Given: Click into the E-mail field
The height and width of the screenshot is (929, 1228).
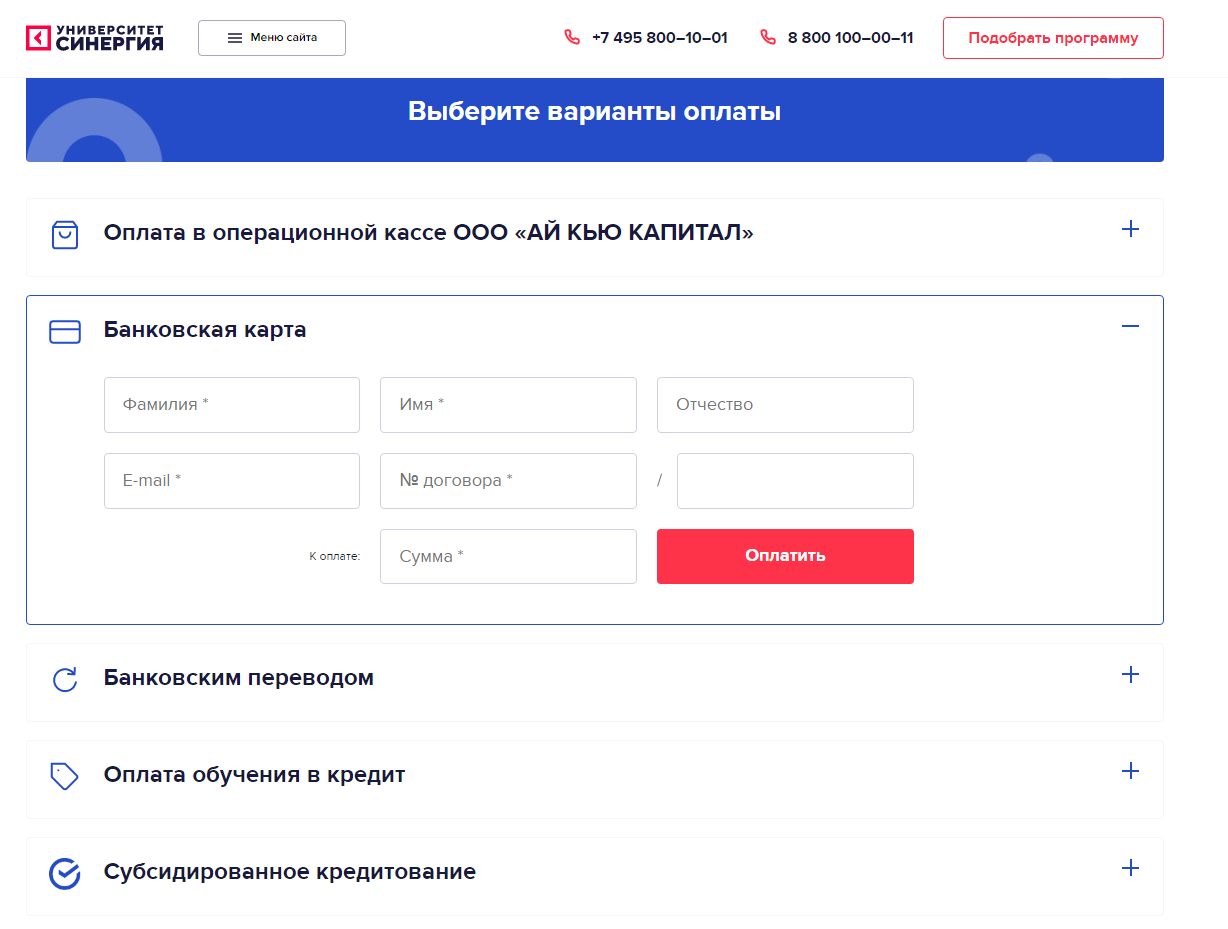Looking at the screenshot, I should (x=232, y=481).
